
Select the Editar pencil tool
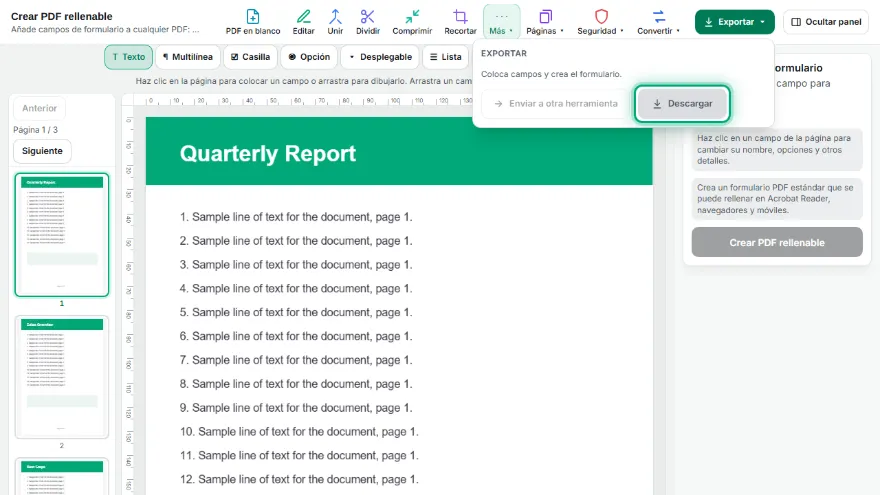(303, 22)
